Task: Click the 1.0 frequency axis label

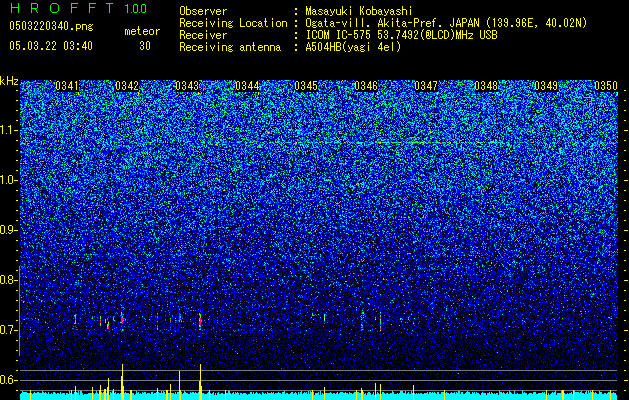Action: [x=9, y=180]
